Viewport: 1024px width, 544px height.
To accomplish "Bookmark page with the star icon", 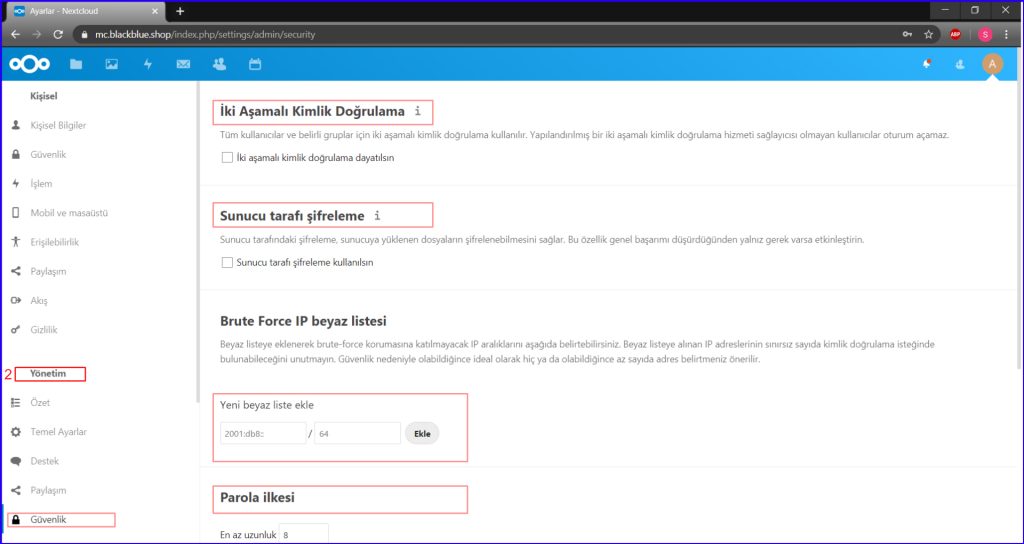I will pos(928,34).
